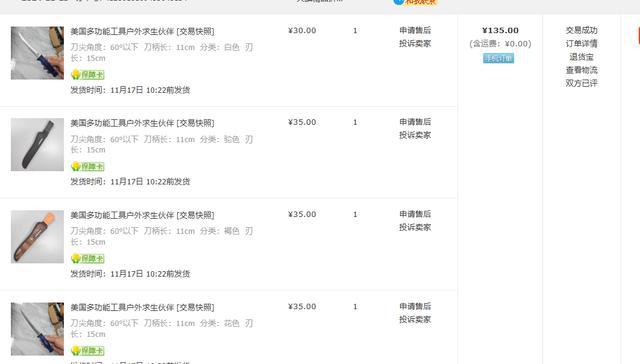
Task: Open the white knife product thumbnail
Action: [x=37, y=53]
